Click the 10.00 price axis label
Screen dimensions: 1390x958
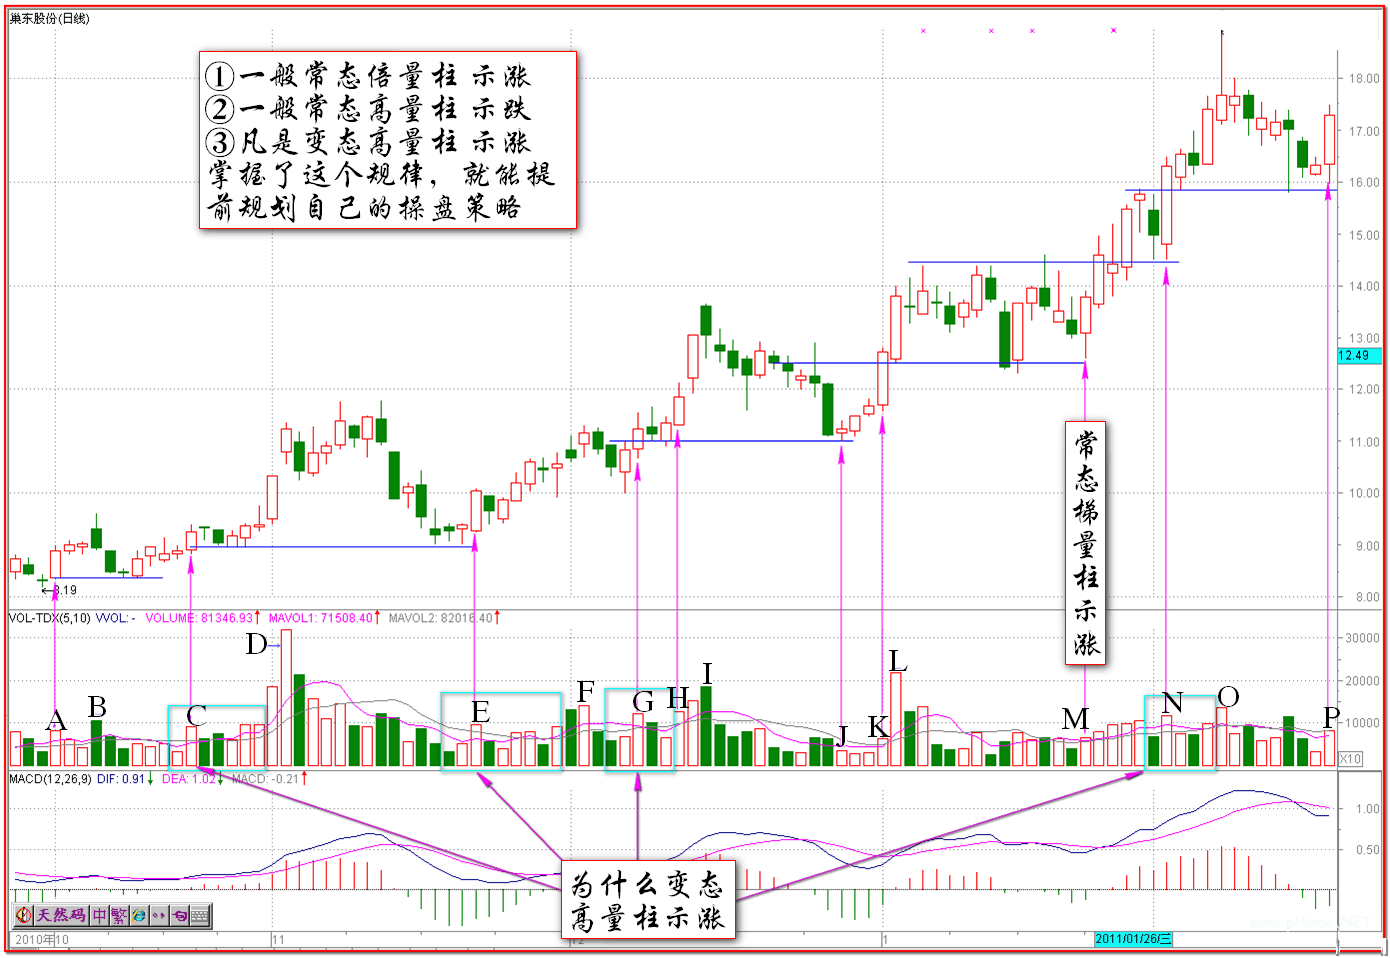pos(1364,494)
